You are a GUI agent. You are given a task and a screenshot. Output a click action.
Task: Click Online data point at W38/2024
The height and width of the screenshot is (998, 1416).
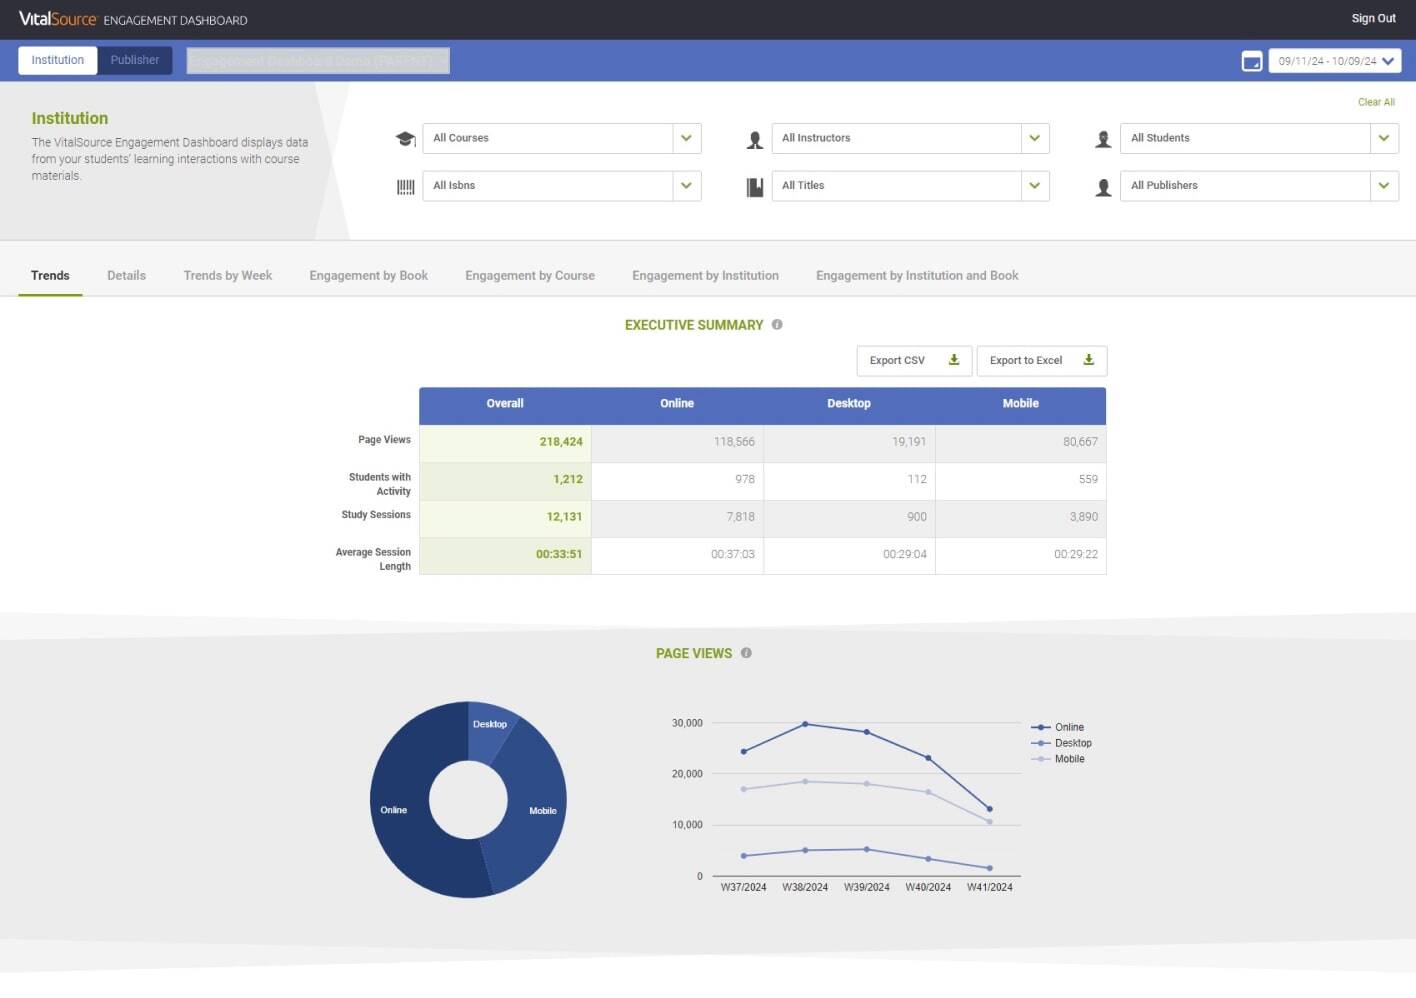[x=805, y=724]
